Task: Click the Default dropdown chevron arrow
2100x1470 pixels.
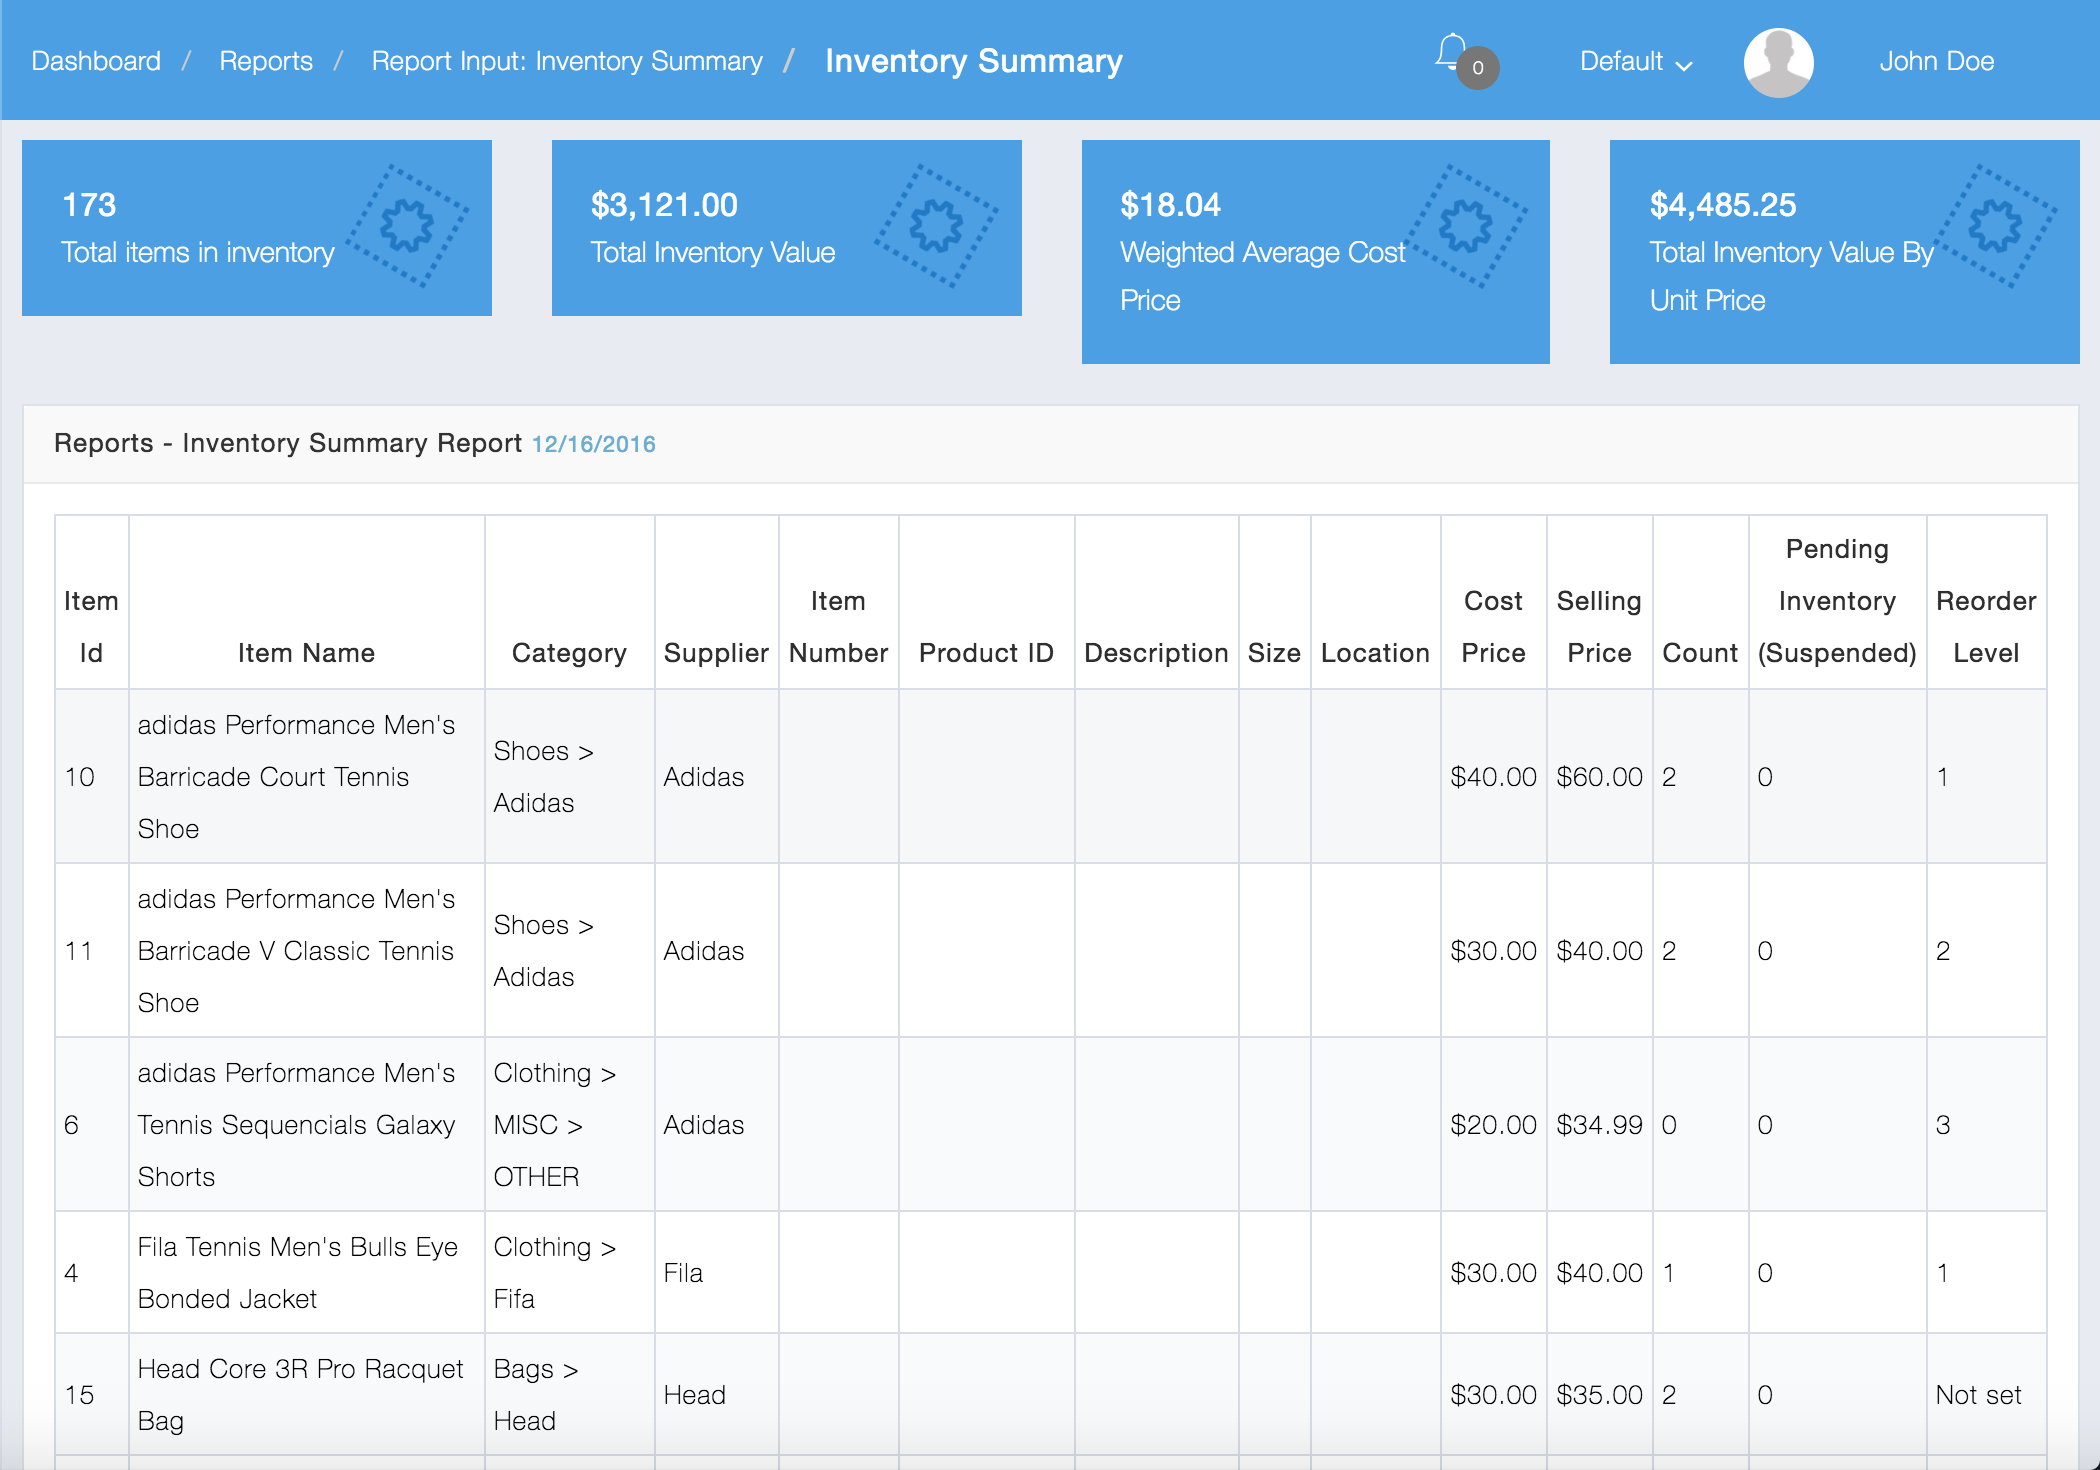Action: click(x=1685, y=66)
